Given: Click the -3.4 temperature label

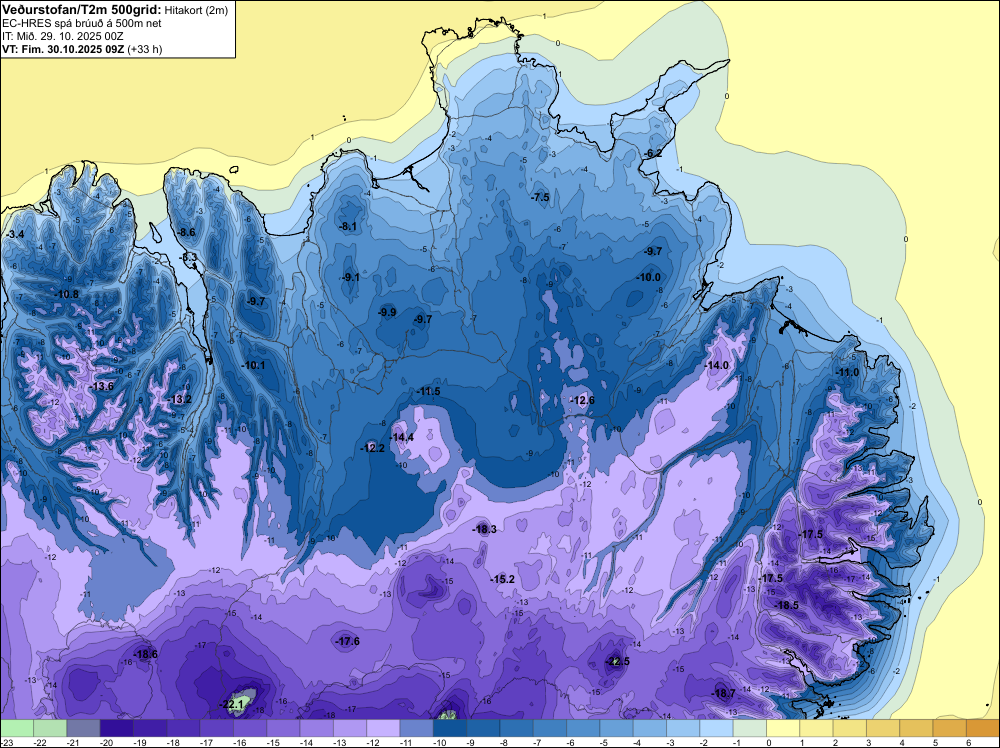Looking at the screenshot, I should click(x=15, y=235).
